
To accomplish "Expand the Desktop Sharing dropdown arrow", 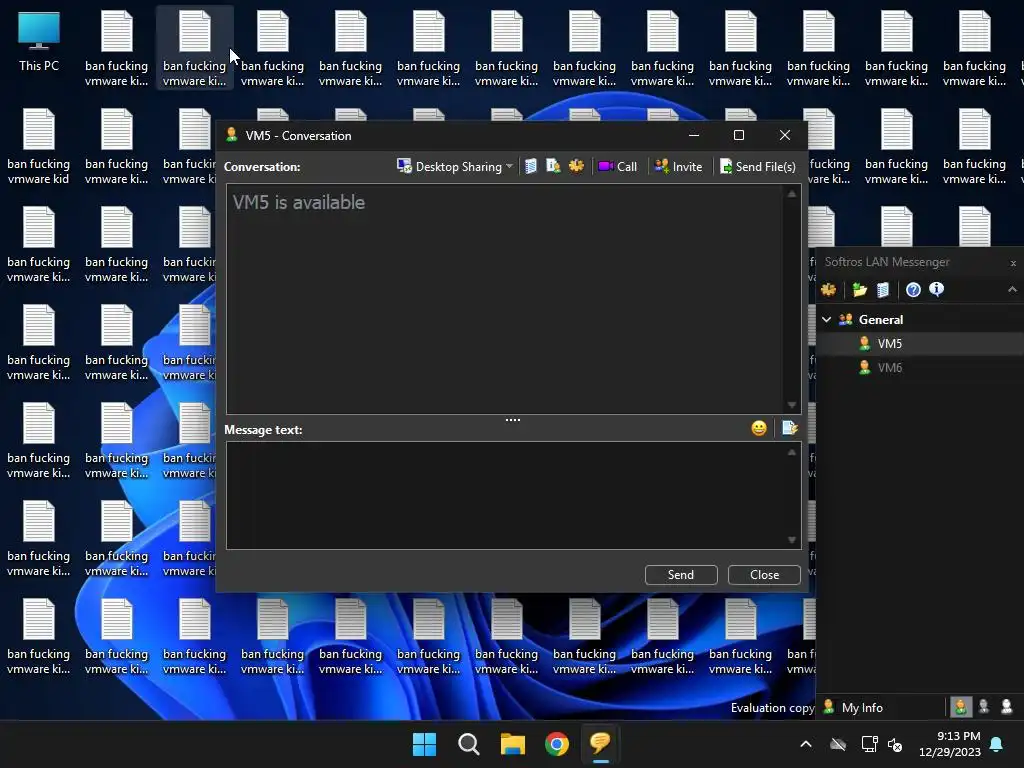I will (x=509, y=167).
